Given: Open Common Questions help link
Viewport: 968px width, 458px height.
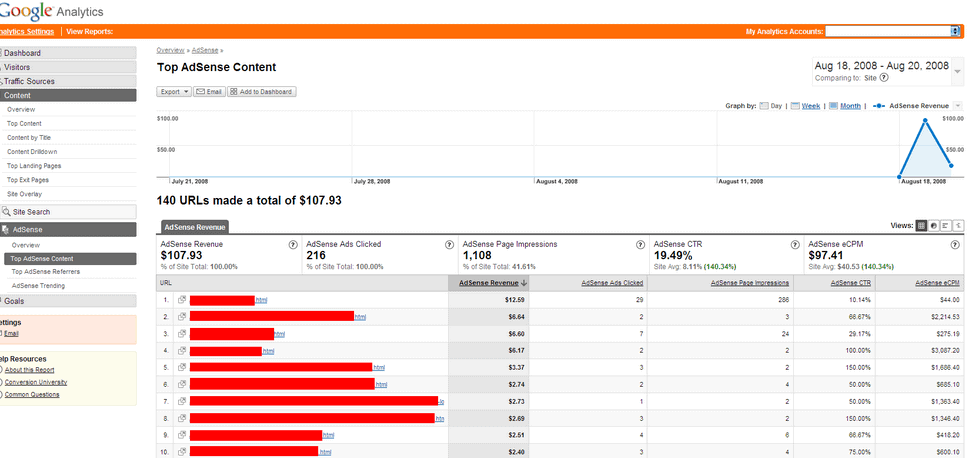Looking at the screenshot, I should [32, 395].
